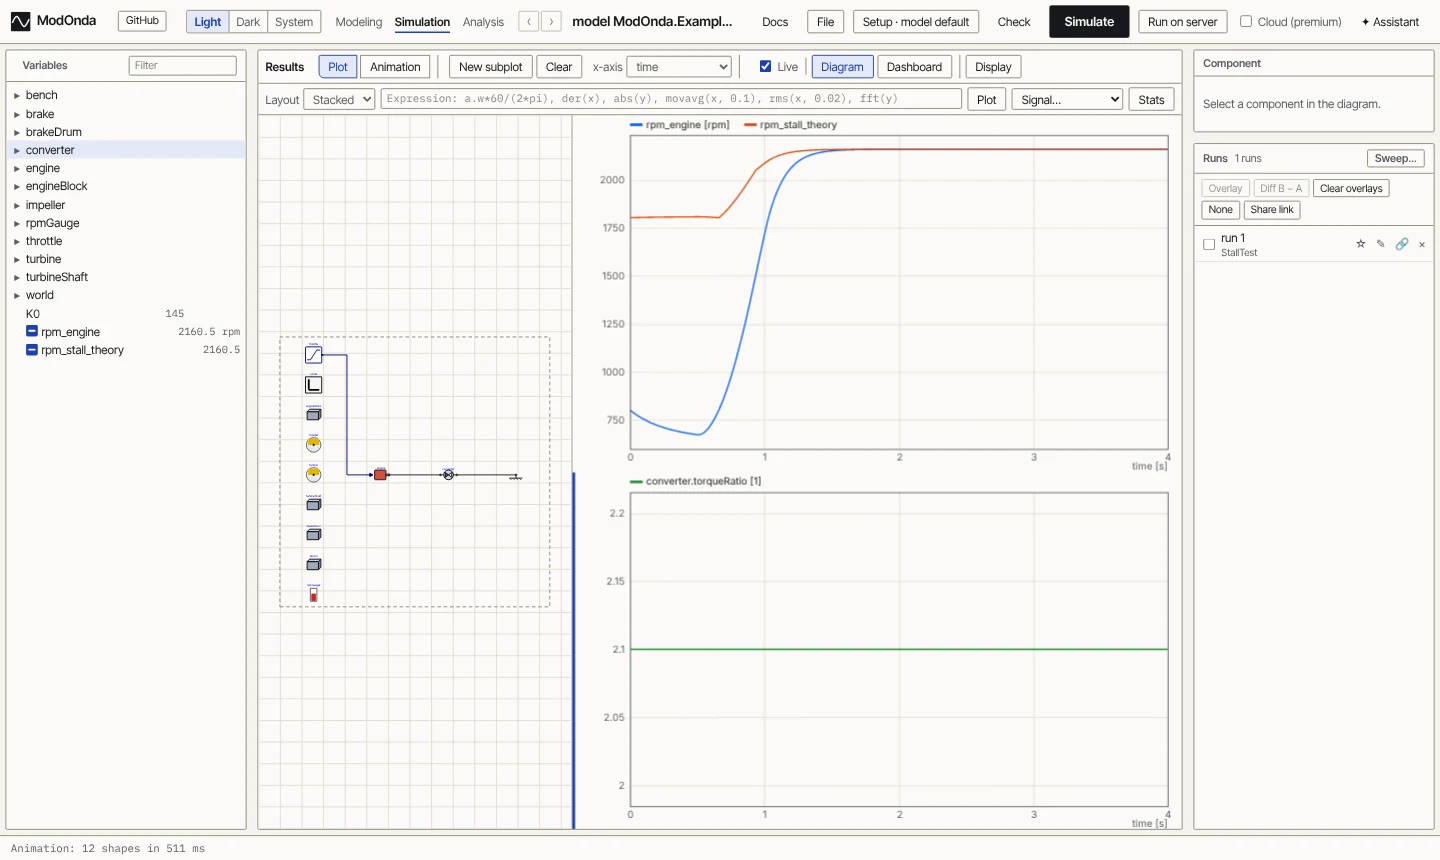Select the lower yellow dial gauge block
Image resolution: width=1440 pixels, height=860 pixels.
click(313, 474)
